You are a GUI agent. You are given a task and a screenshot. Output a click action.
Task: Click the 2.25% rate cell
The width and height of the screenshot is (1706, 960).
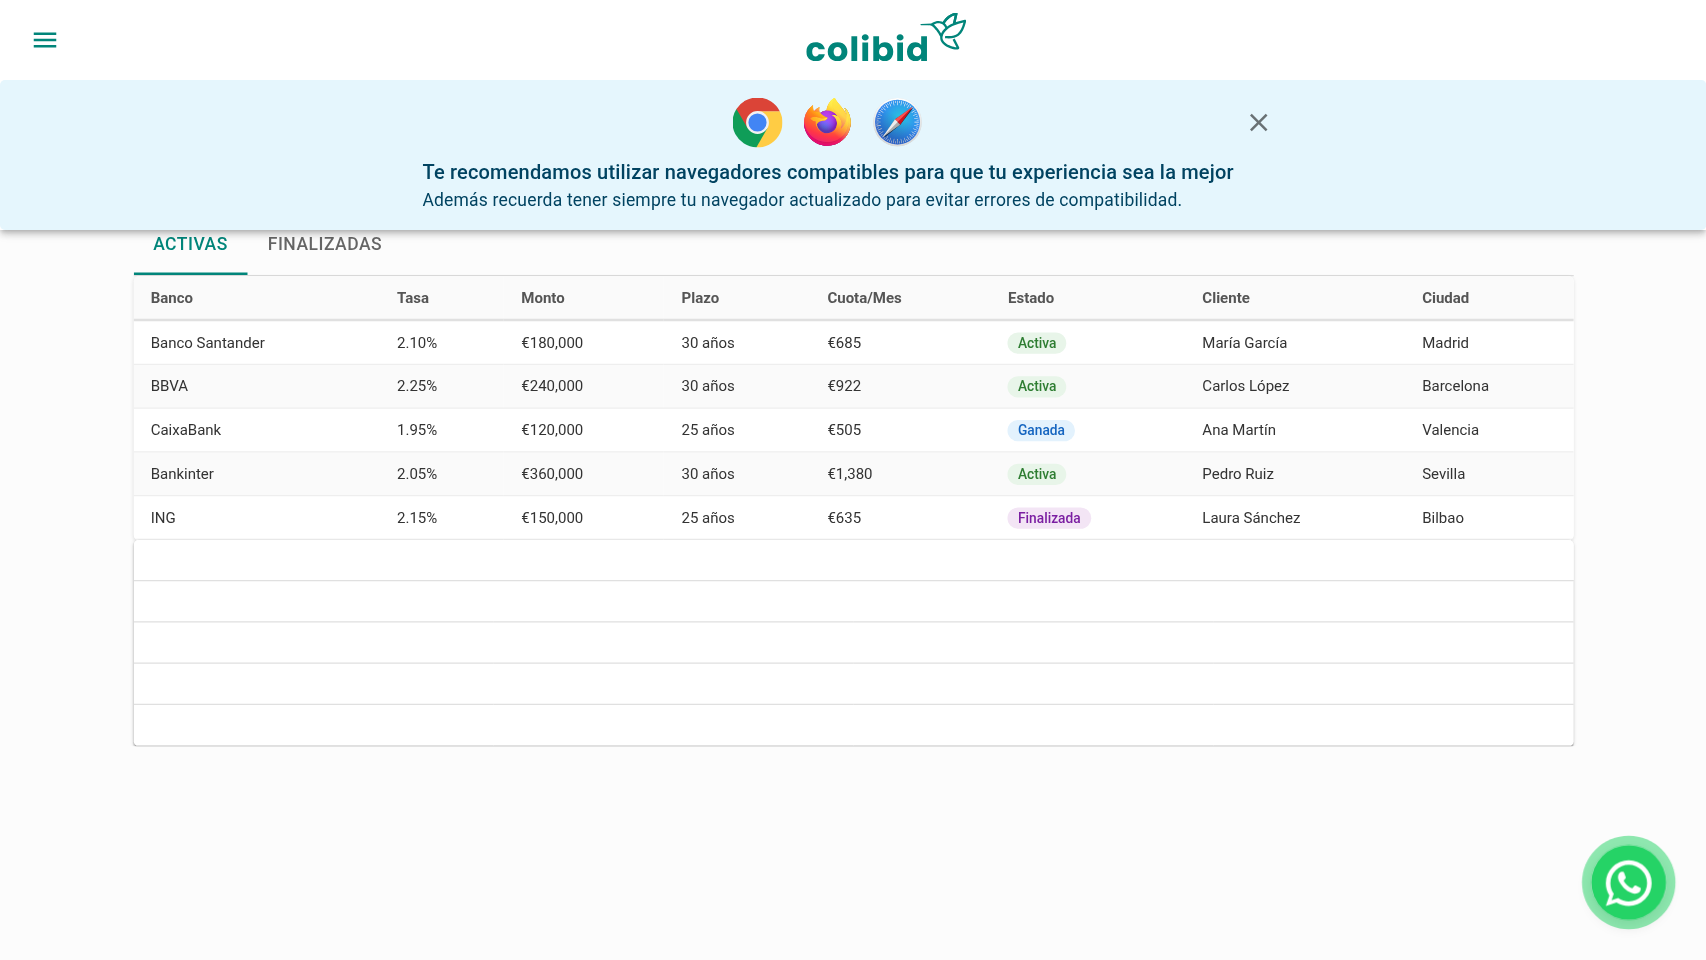[x=417, y=386]
